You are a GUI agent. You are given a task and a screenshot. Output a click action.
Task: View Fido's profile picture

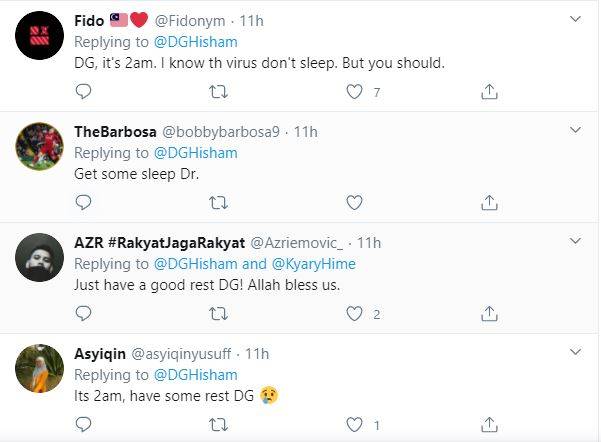tap(41, 37)
